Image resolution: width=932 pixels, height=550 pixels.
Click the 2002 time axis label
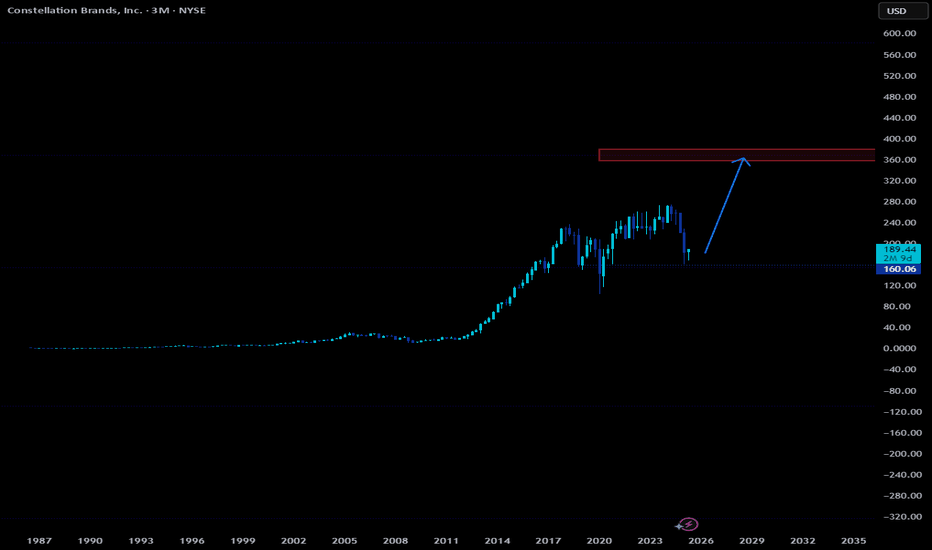click(294, 540)
